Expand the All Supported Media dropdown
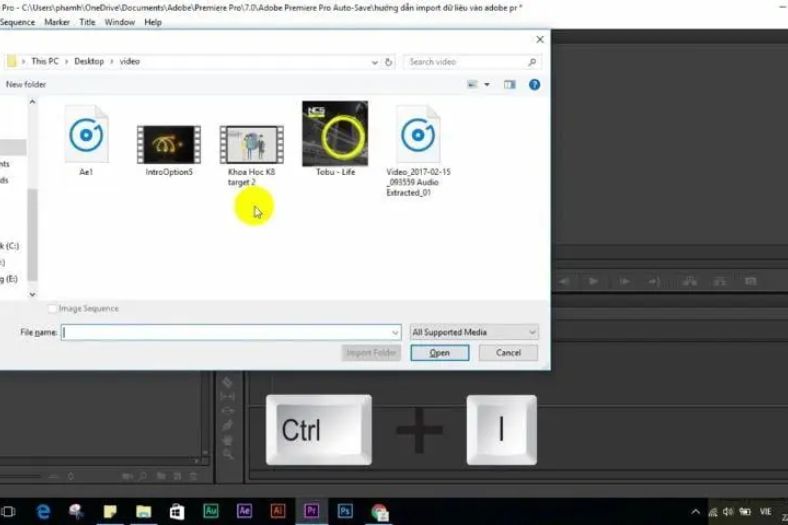This screenshot has height=525, width=788. 474,332
